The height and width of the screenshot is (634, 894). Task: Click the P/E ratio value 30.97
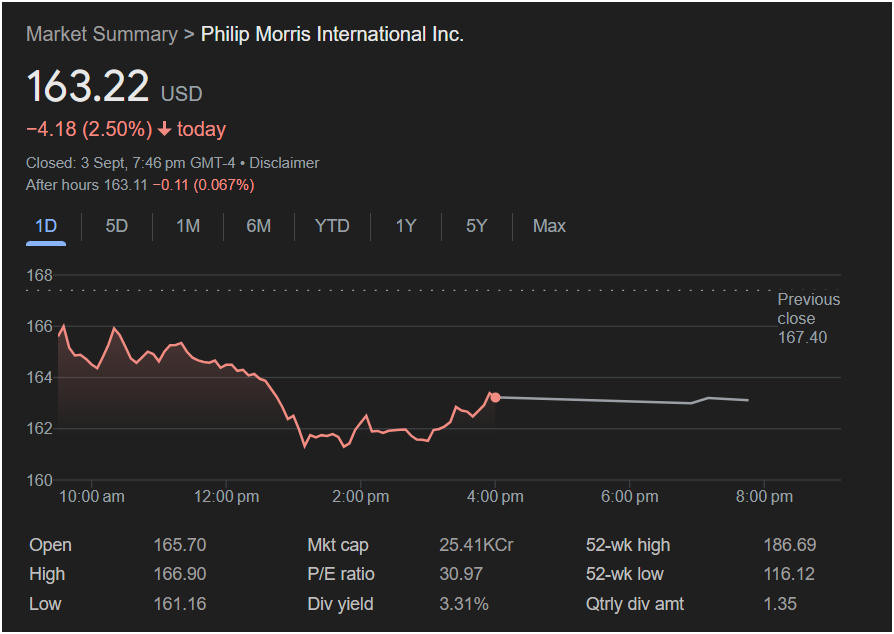click(461, 574)
